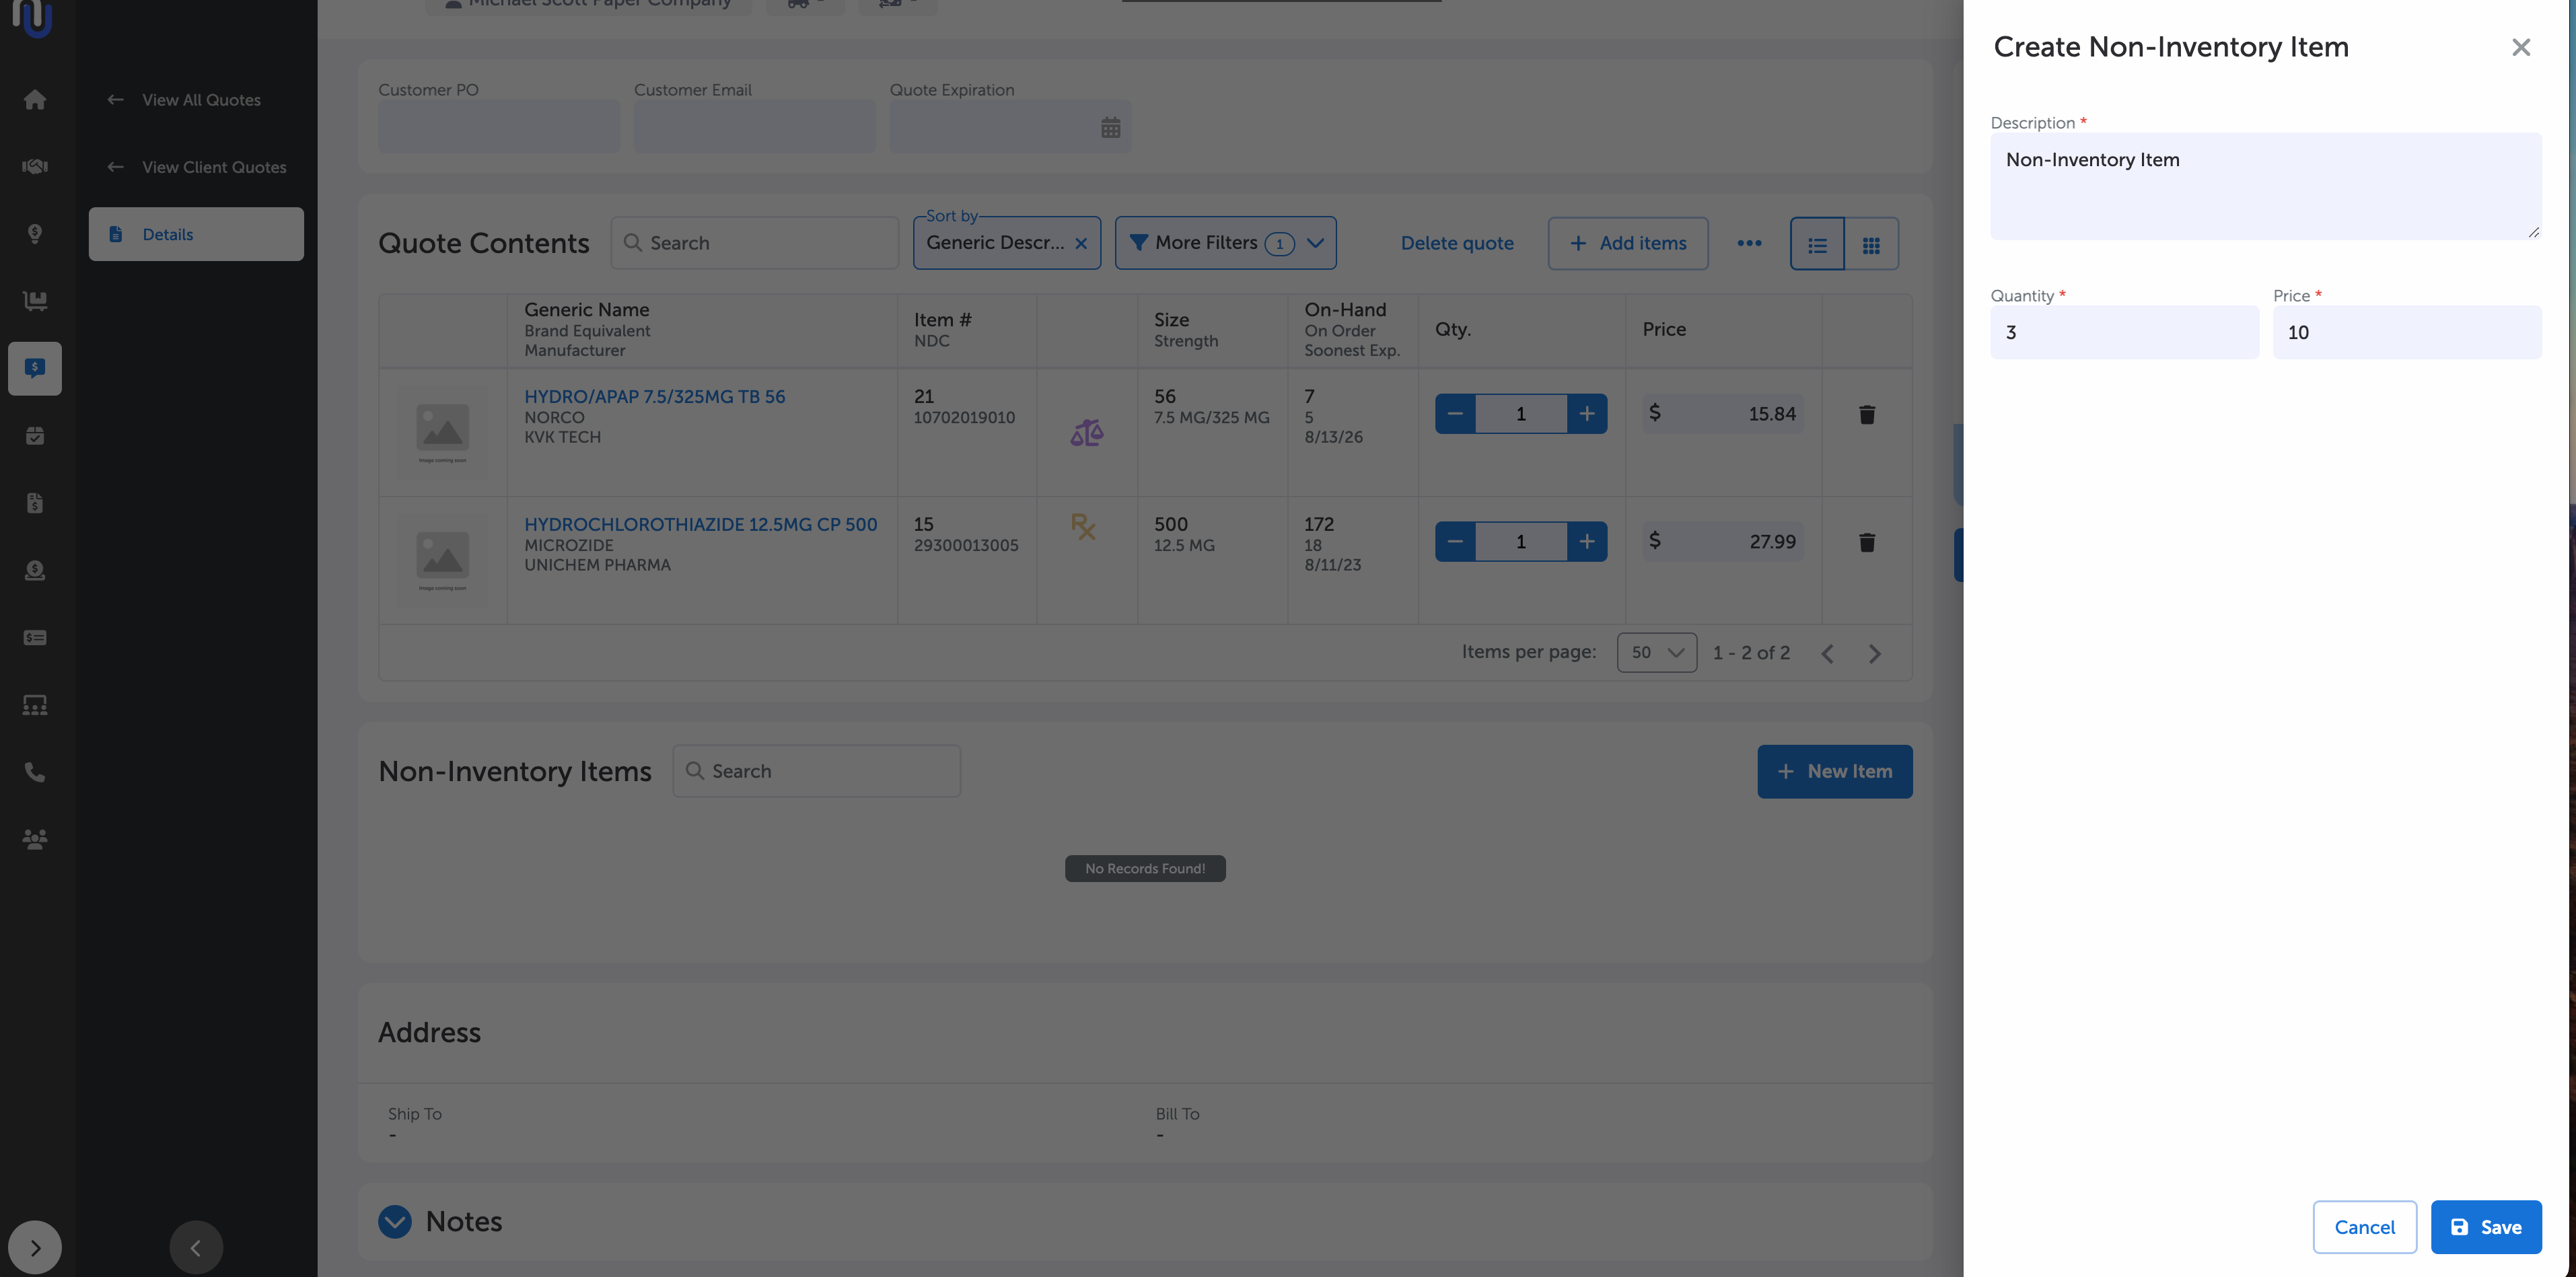
Task: Expand sidebar with bottom right-arrow button
Action: (x=35, y=1247)
